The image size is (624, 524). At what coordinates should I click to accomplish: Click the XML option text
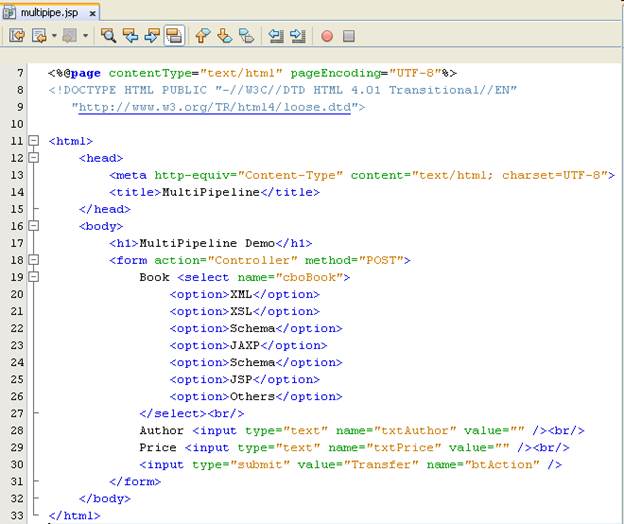(241, 294)
